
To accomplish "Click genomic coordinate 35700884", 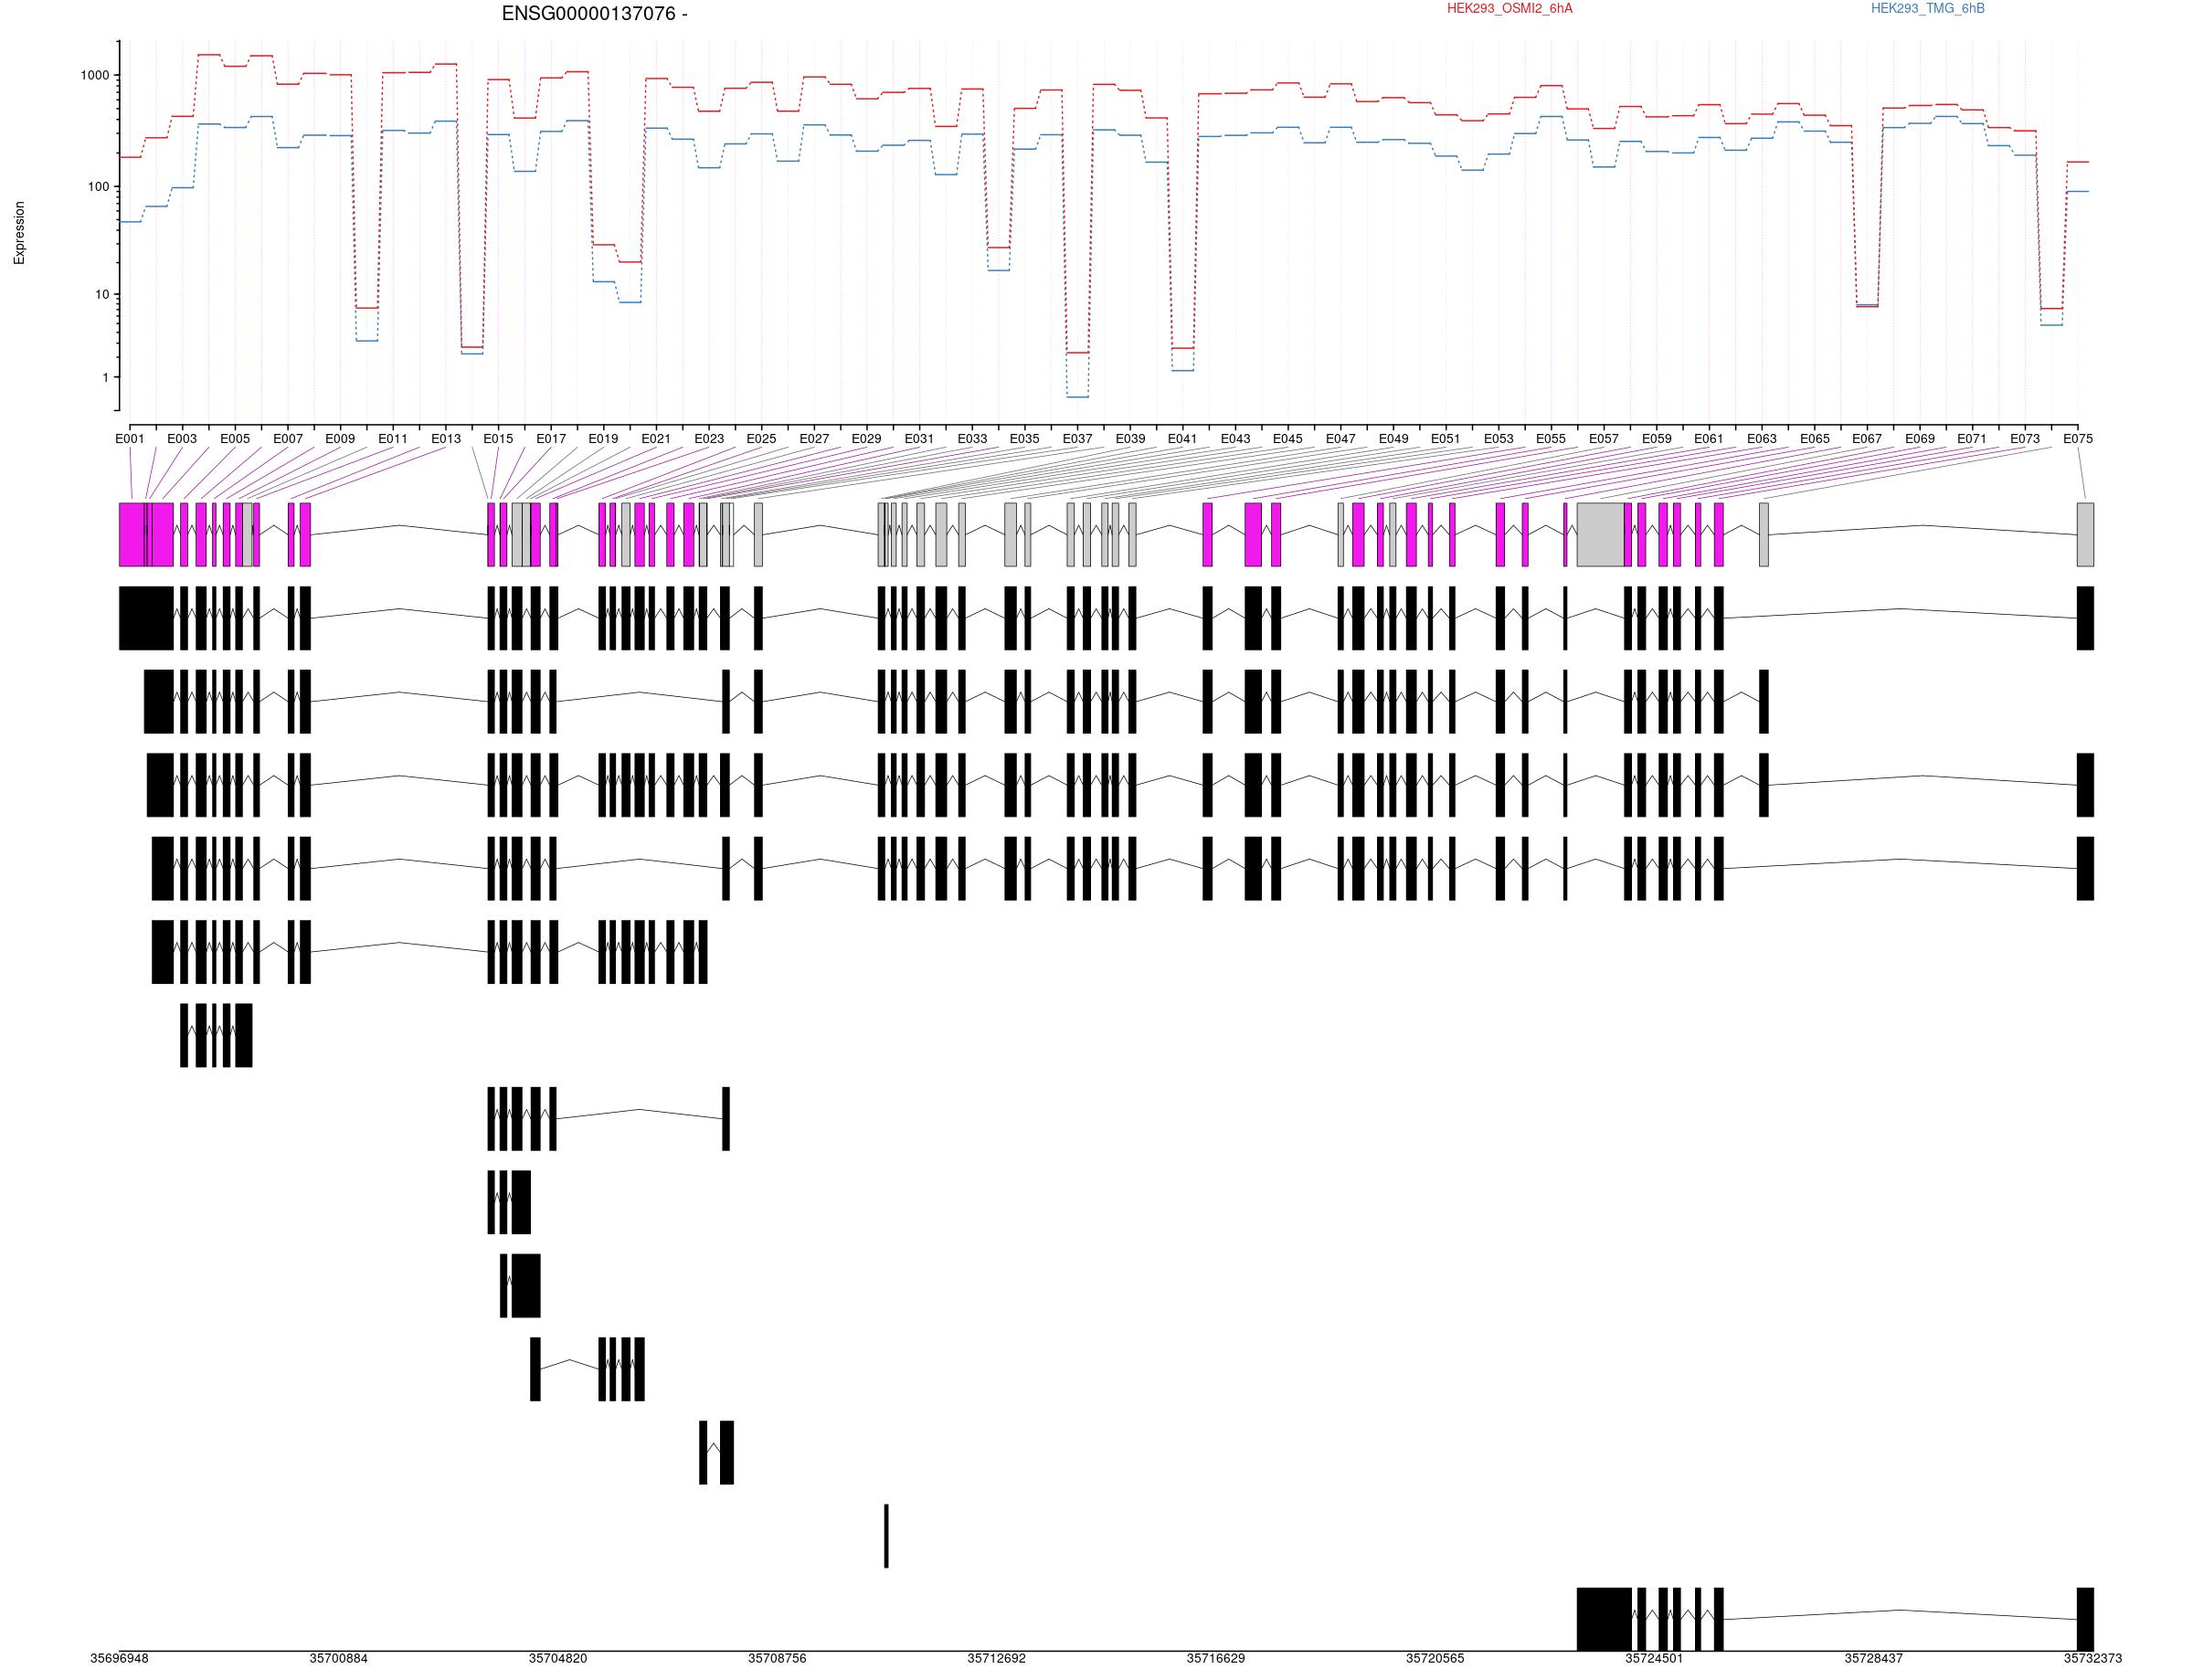I will coord(338,1659).
